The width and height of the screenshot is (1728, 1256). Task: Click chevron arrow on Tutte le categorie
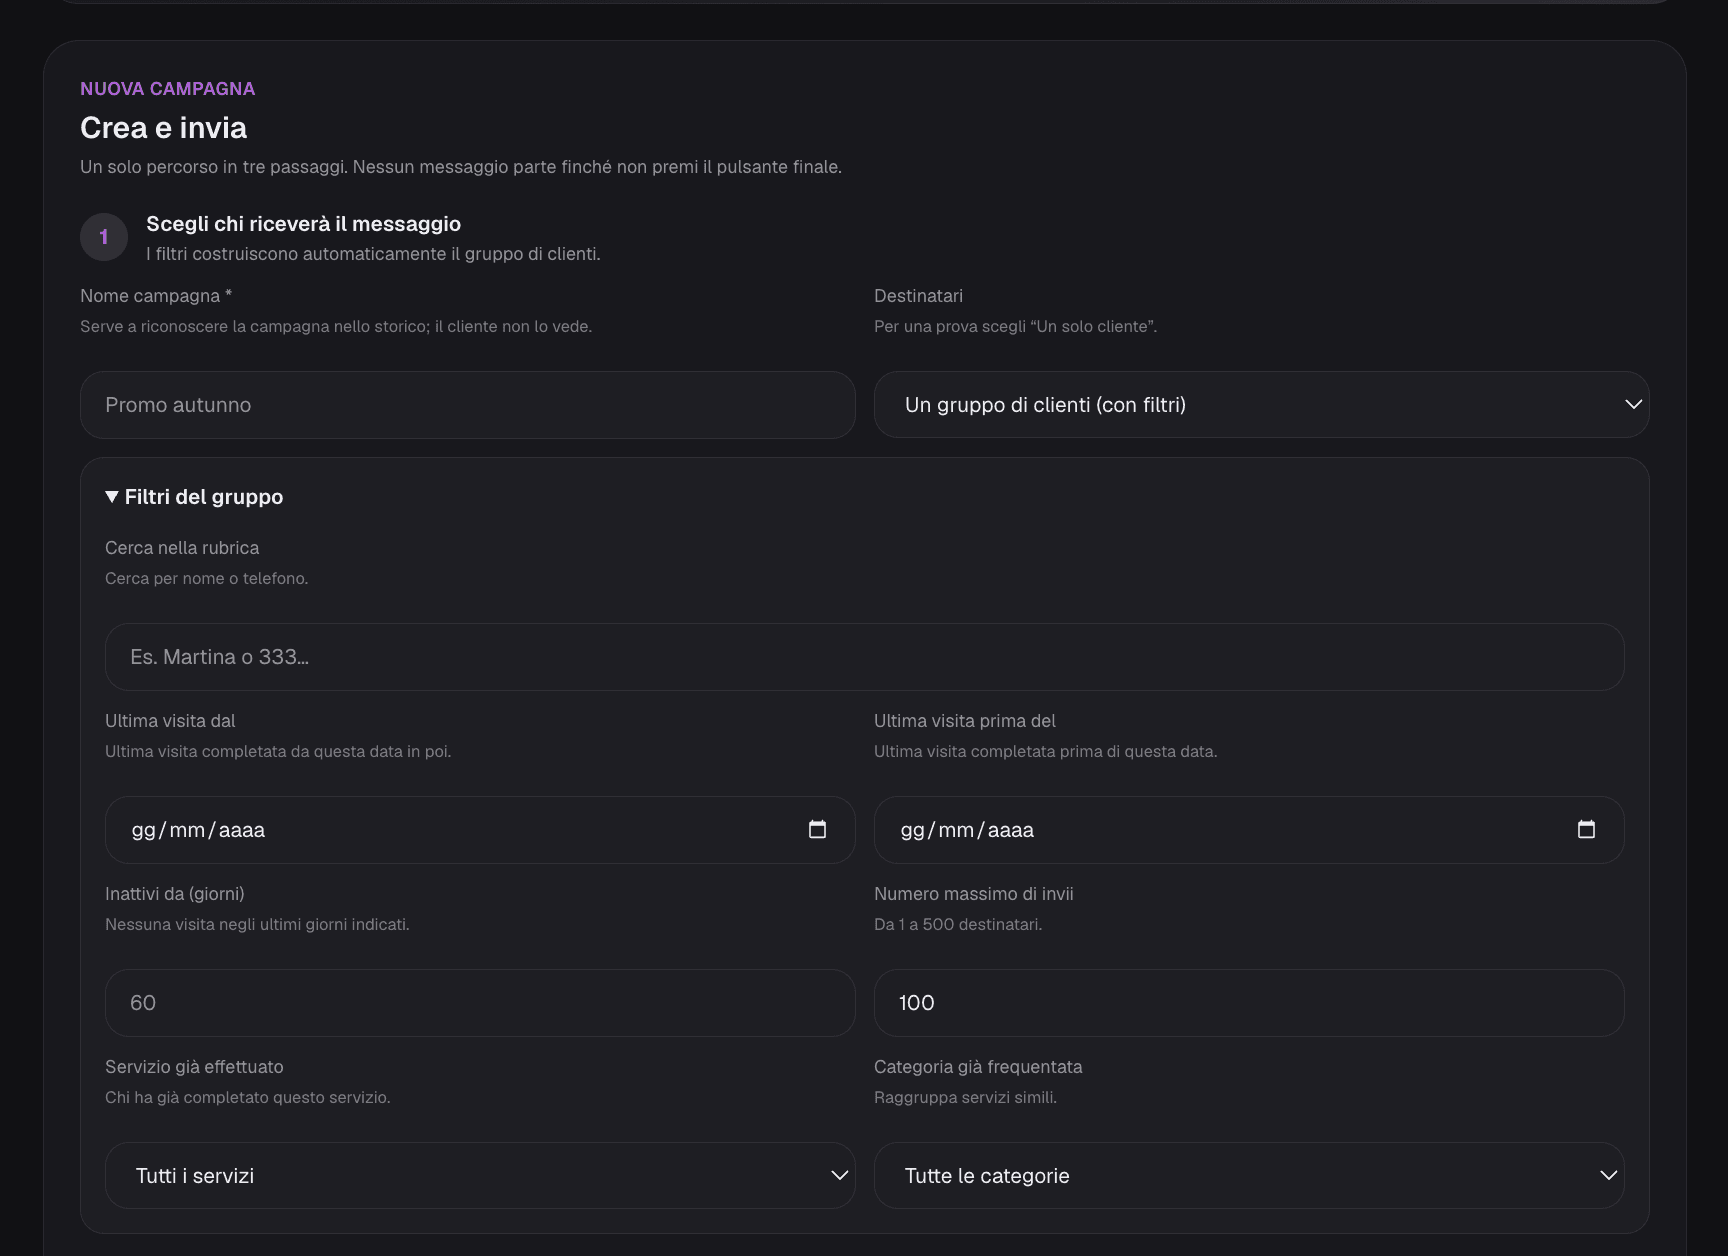[x=1608, y=1175]
